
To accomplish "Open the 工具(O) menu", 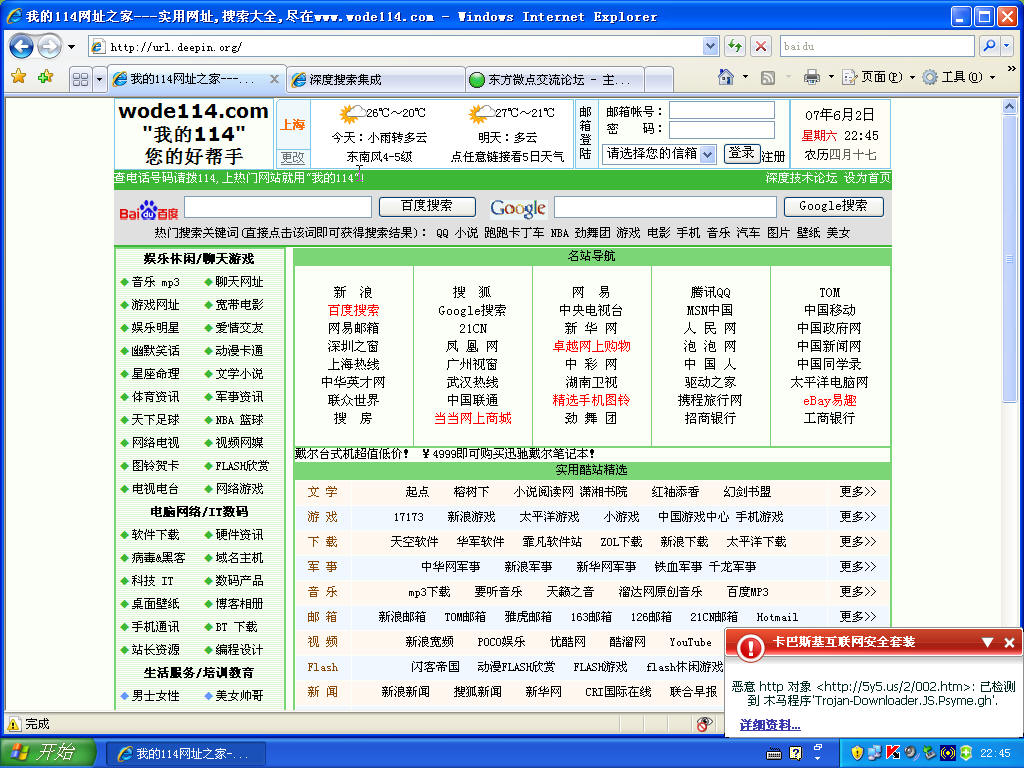I will tap(959, 77).
